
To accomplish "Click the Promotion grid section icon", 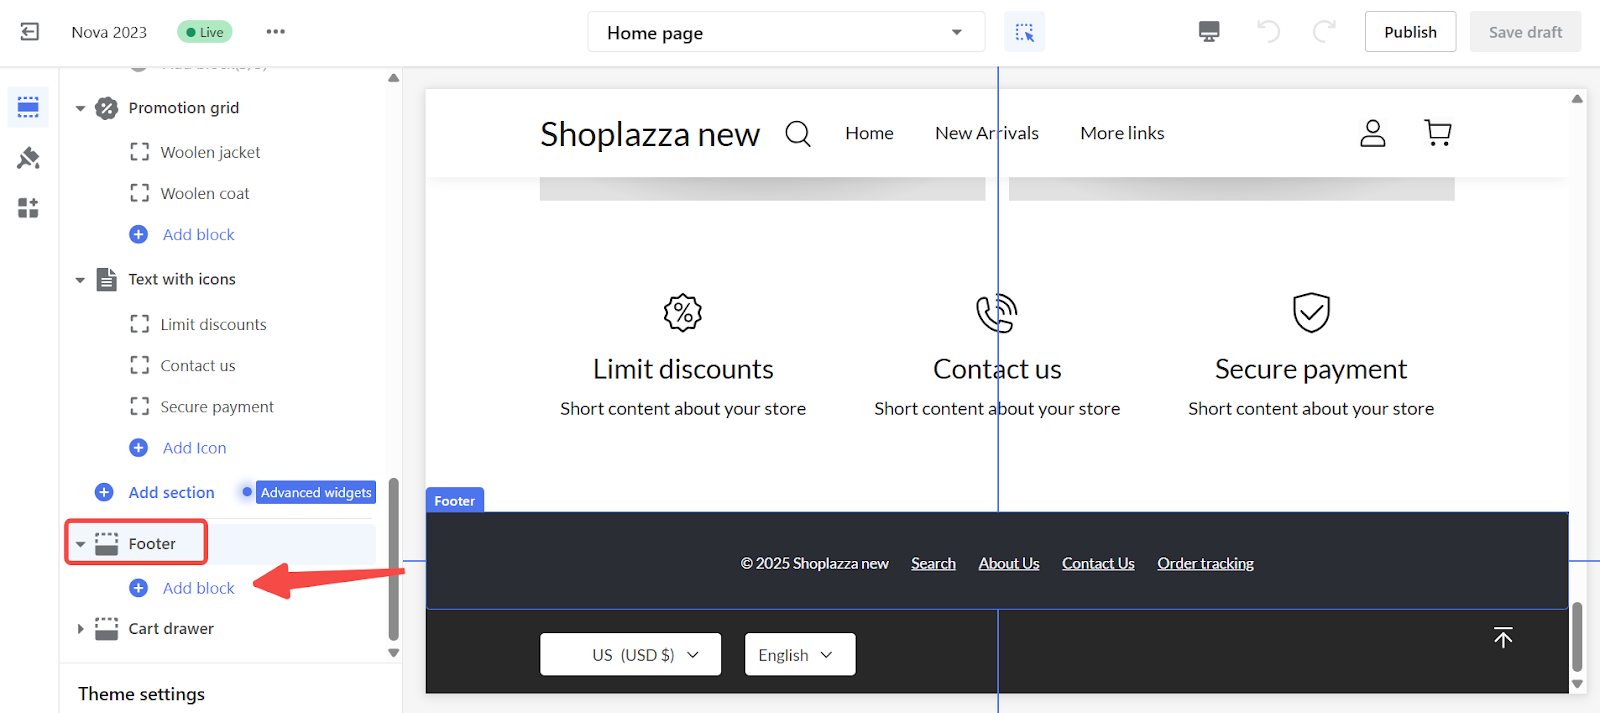I will [x=107, y=108].
